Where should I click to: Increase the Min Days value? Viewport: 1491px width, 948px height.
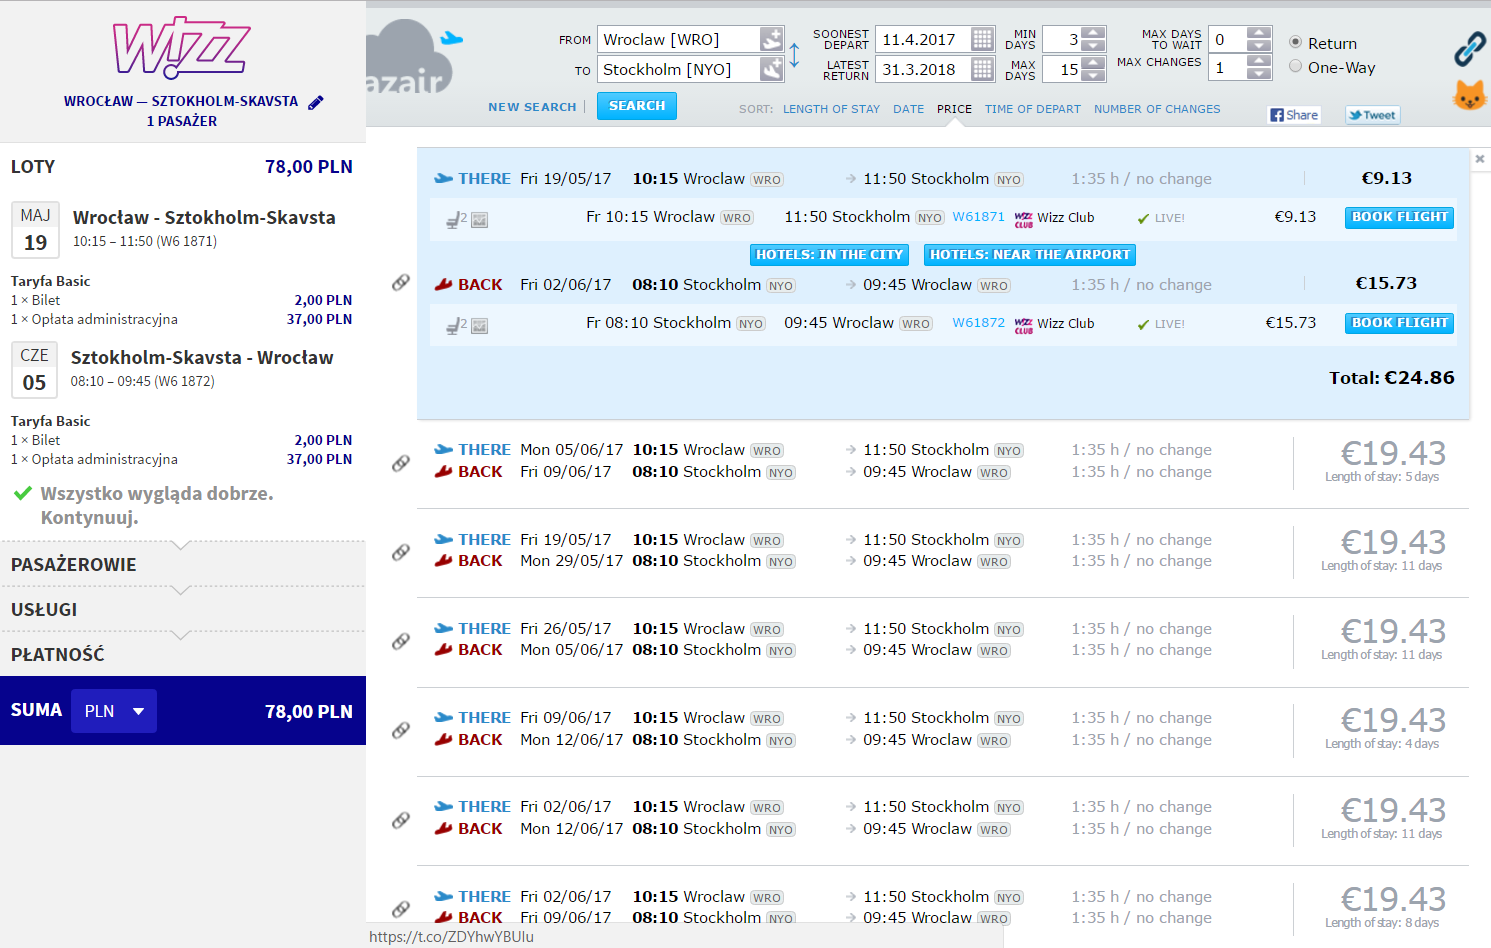(x=1095, y=33)
